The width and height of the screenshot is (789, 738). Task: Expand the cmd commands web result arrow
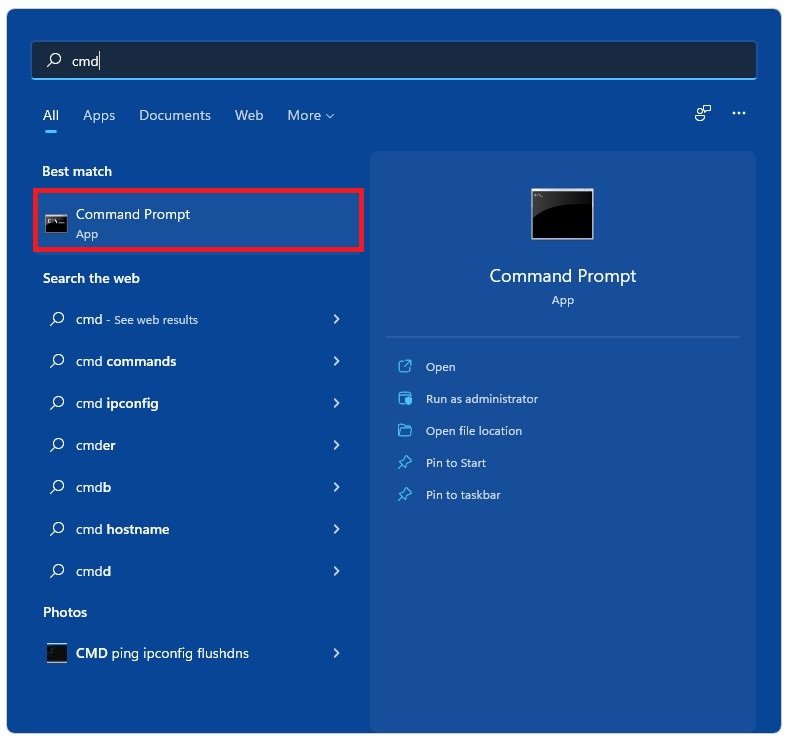coord(336,361)
